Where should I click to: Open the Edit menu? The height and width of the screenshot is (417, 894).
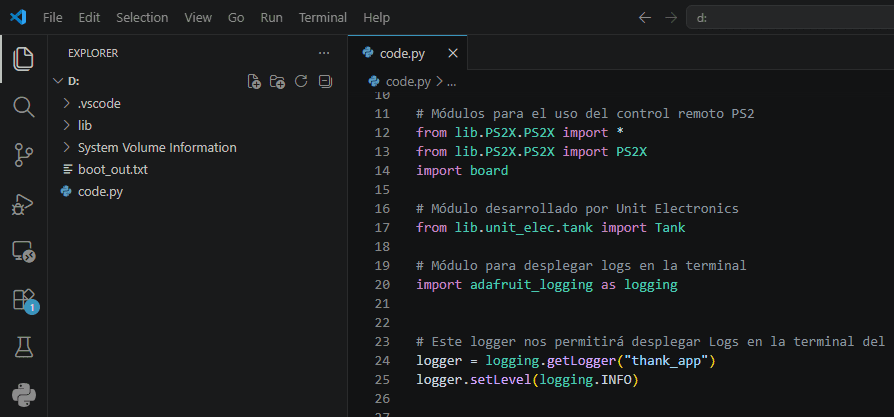pos(89,18)
